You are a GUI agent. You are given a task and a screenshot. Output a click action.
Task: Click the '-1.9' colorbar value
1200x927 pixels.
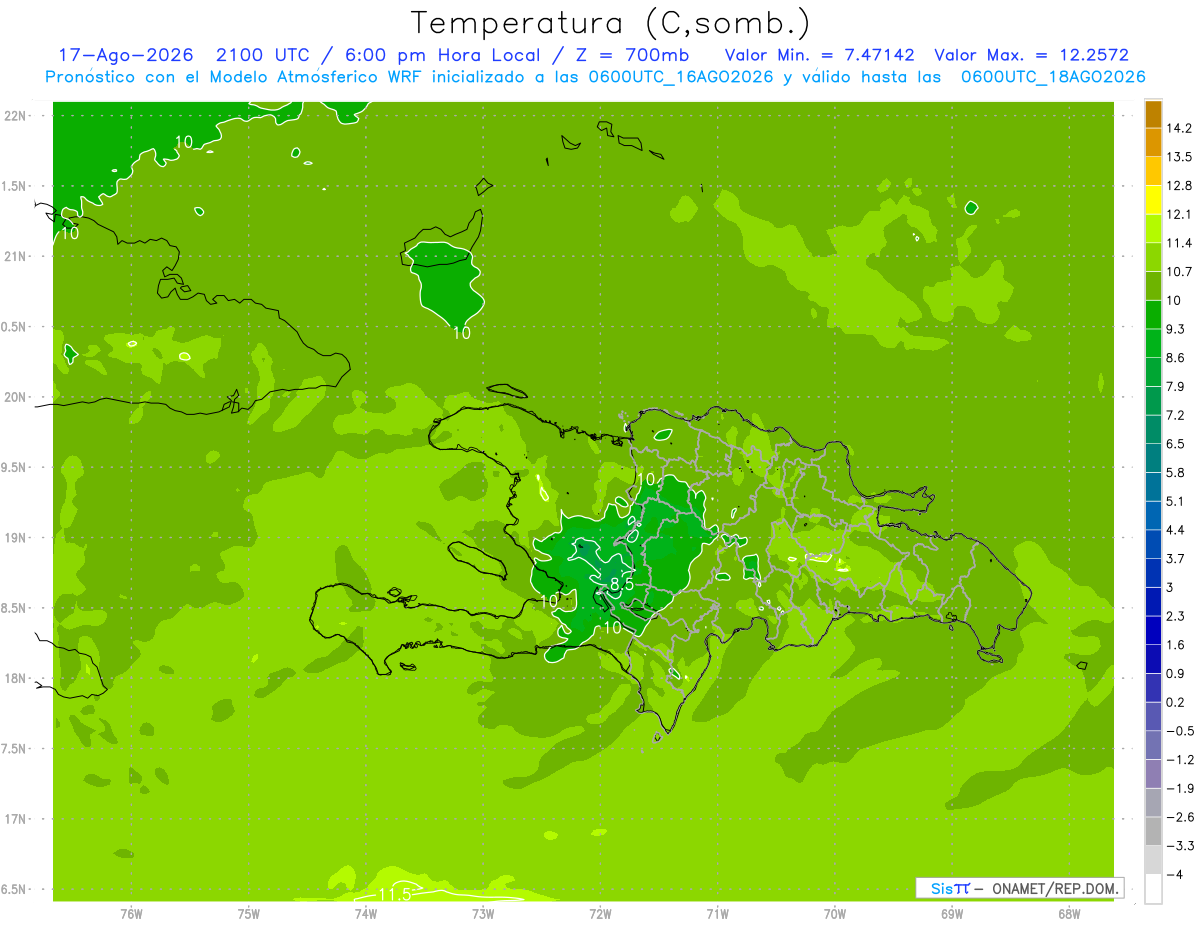[1180, 788]
